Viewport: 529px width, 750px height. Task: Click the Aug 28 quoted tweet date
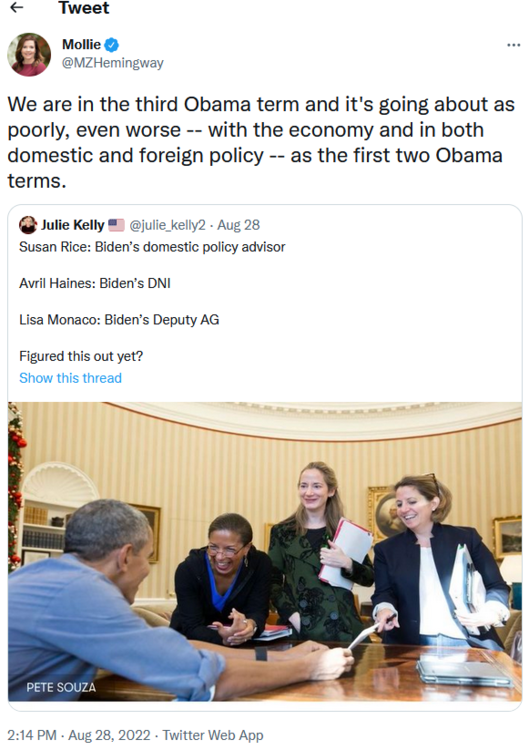click(239, 225)
